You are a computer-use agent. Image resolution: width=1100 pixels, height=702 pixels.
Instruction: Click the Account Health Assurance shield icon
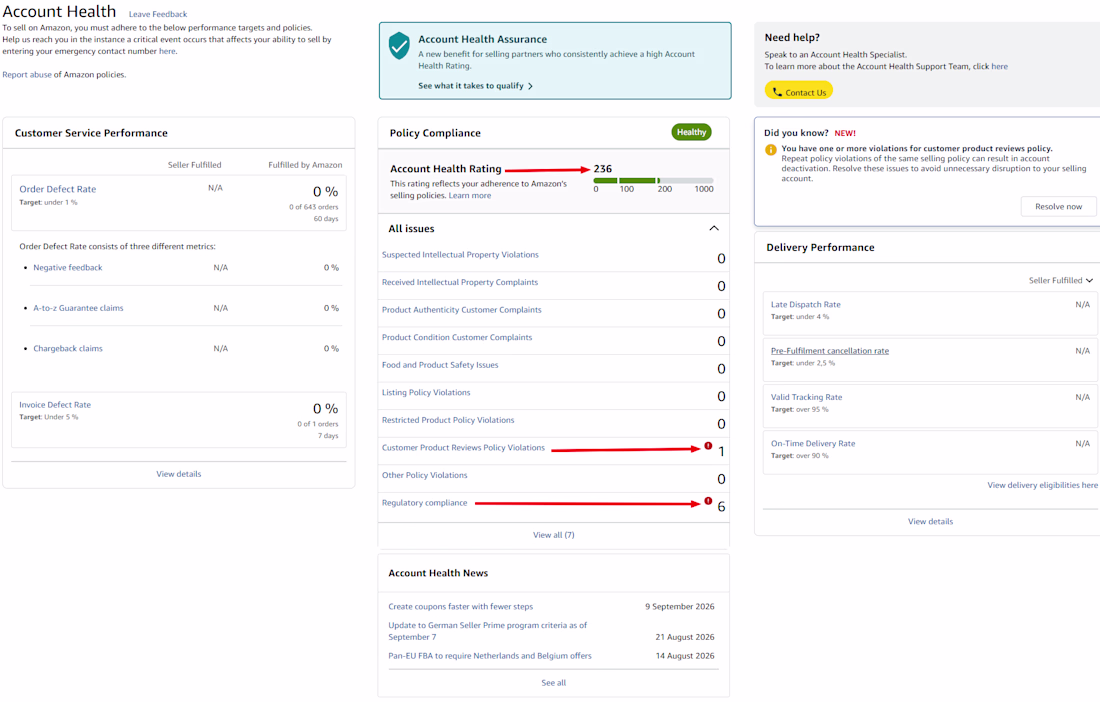tap(399, 46)
